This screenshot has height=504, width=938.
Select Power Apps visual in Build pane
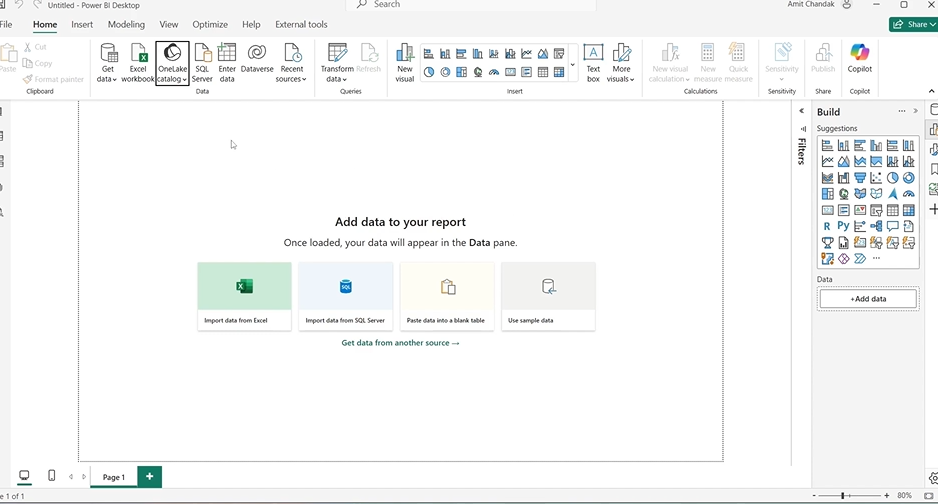(x=843, y=258)
